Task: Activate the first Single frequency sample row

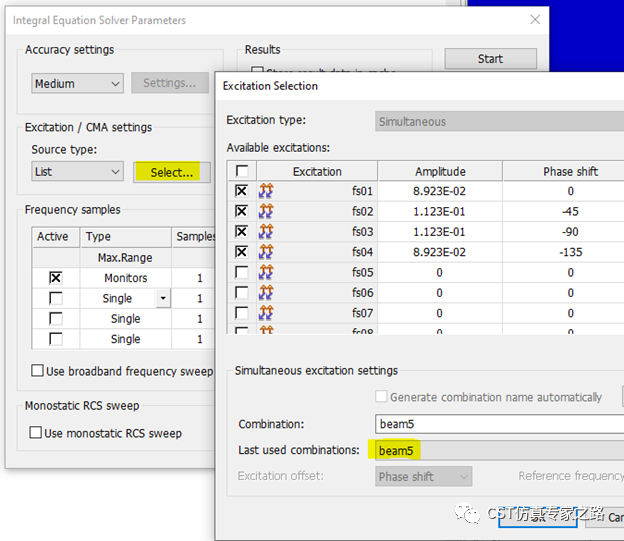Action: click(x=56, y=298)
